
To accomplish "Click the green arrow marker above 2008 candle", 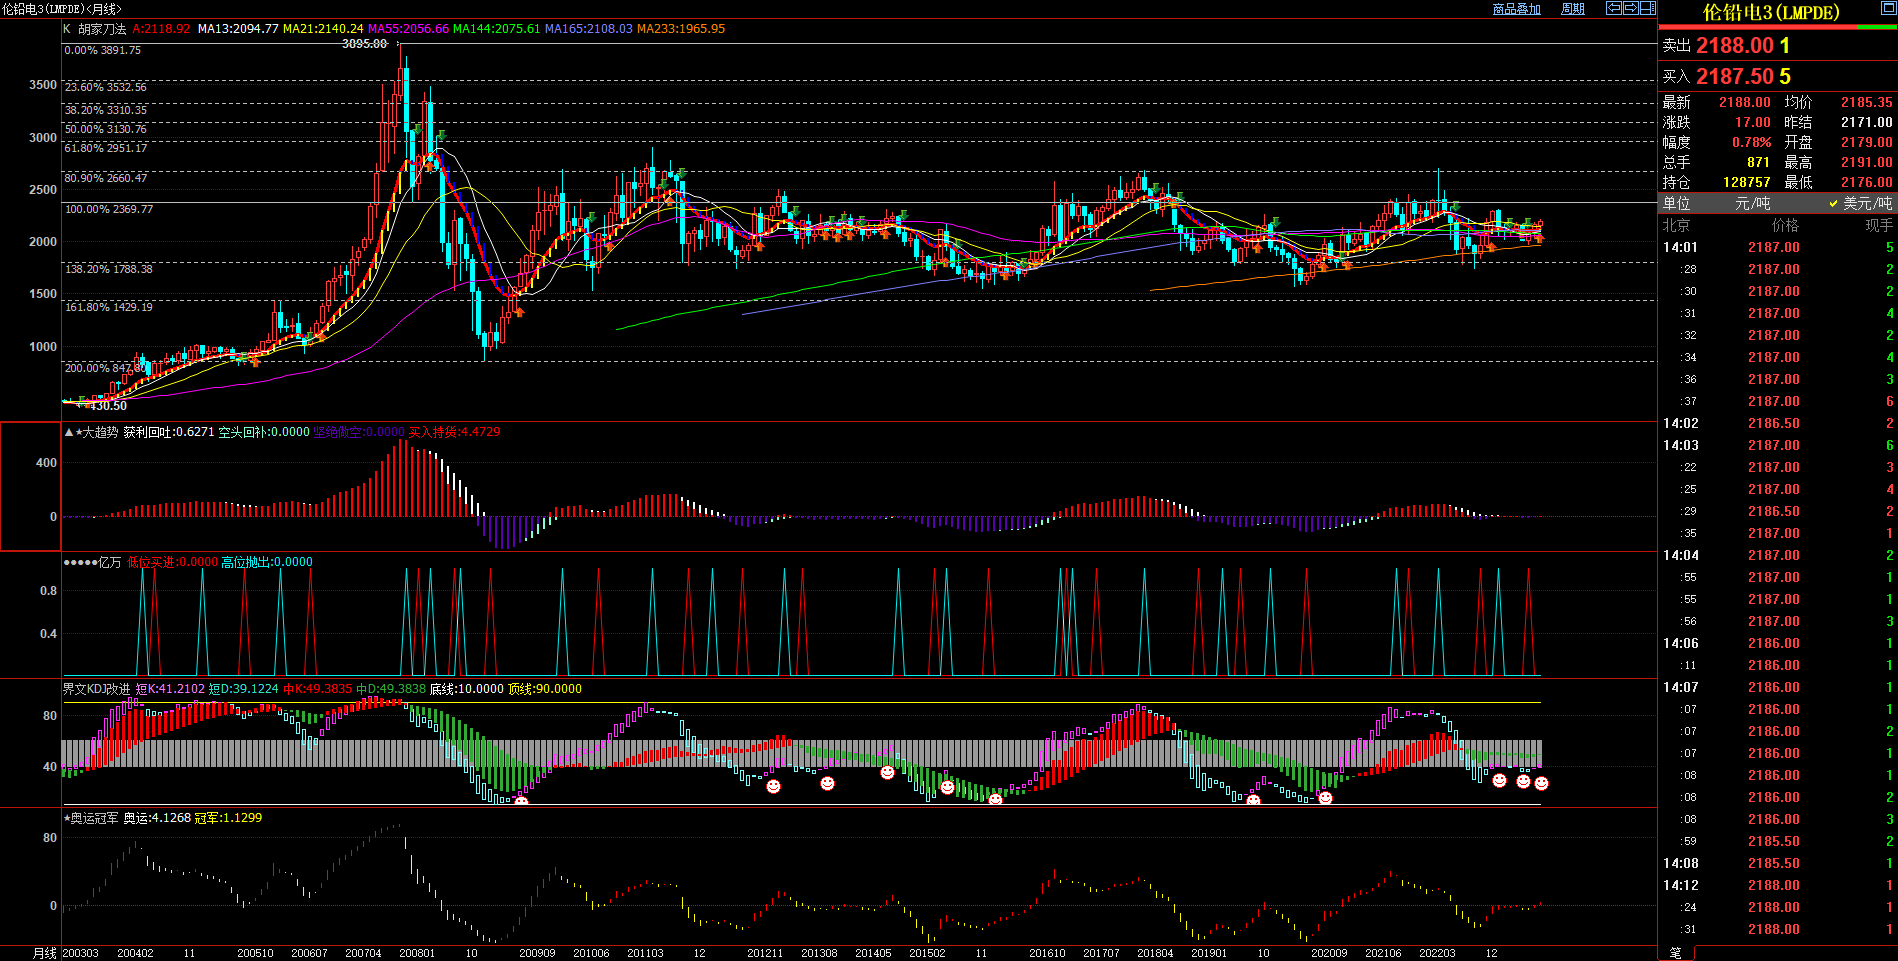I will 441,135.
